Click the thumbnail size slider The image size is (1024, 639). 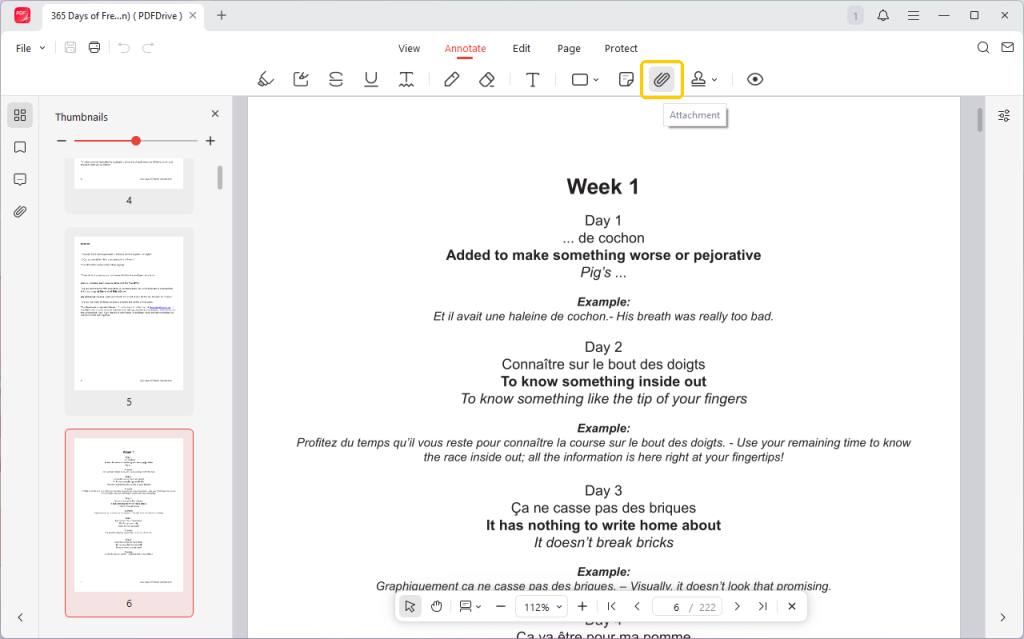click(136, 141)
